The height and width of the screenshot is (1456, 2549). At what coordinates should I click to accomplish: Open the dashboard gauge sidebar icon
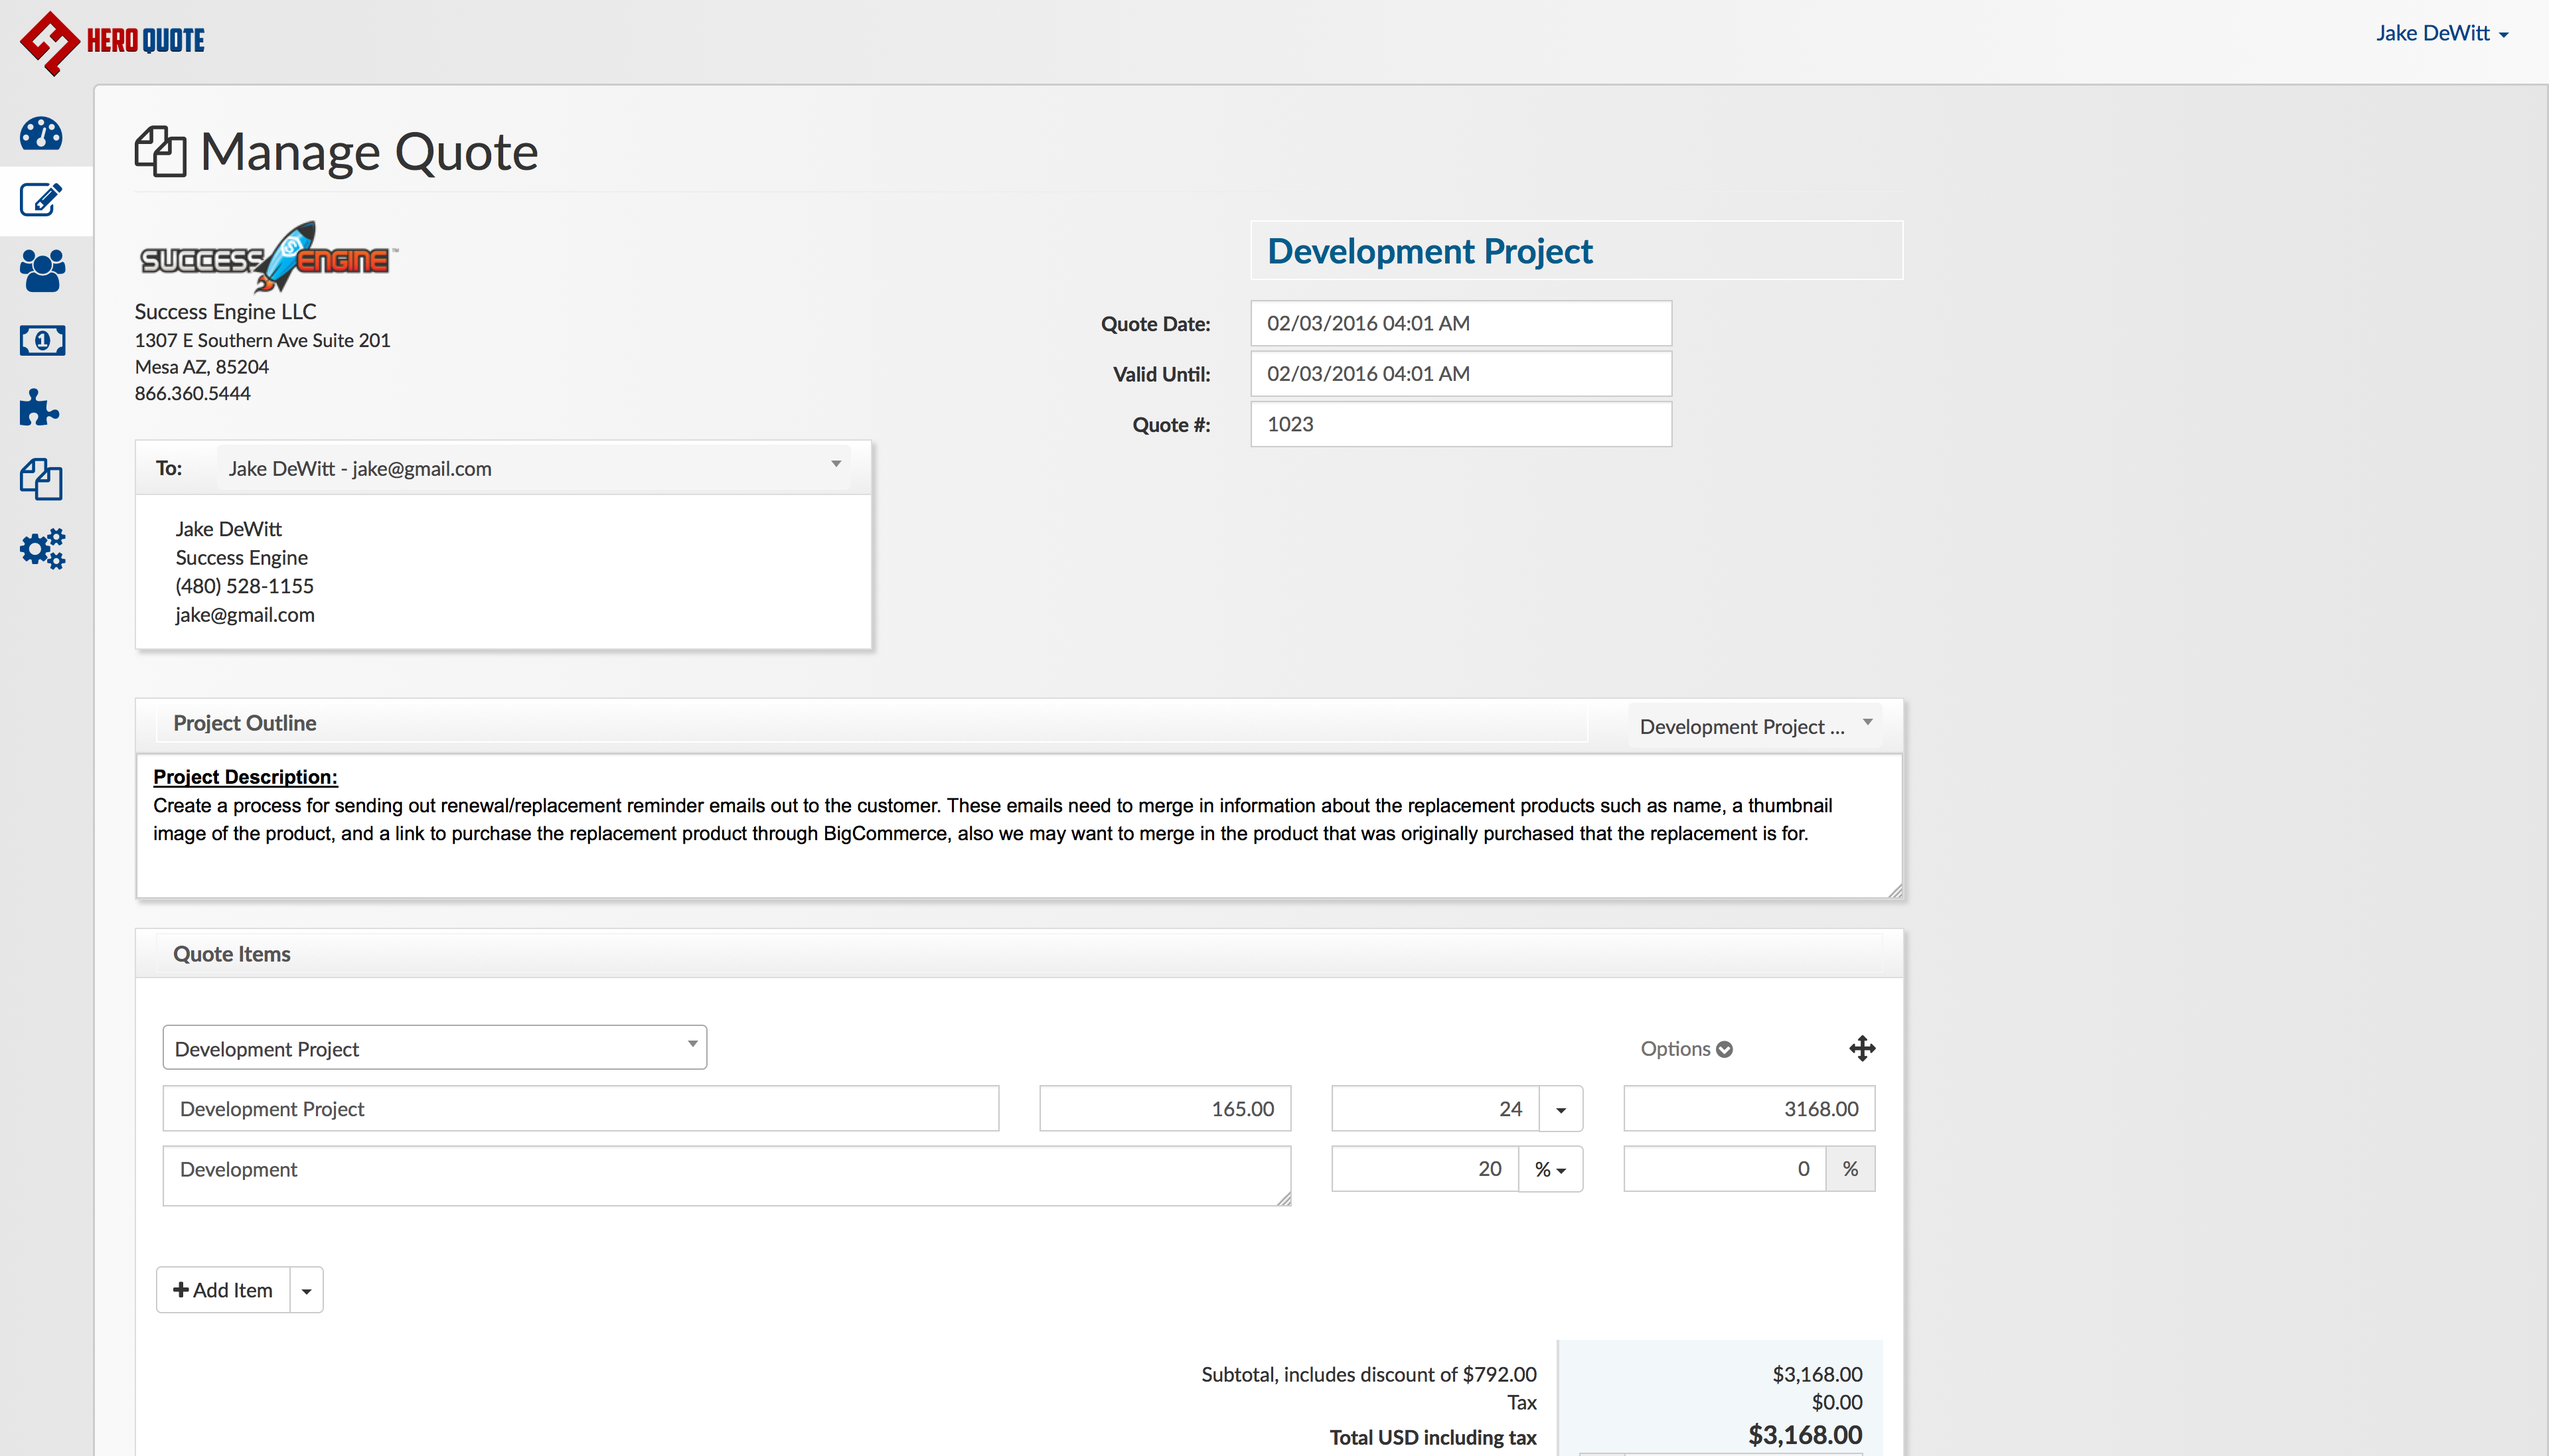tap(41, 133)
